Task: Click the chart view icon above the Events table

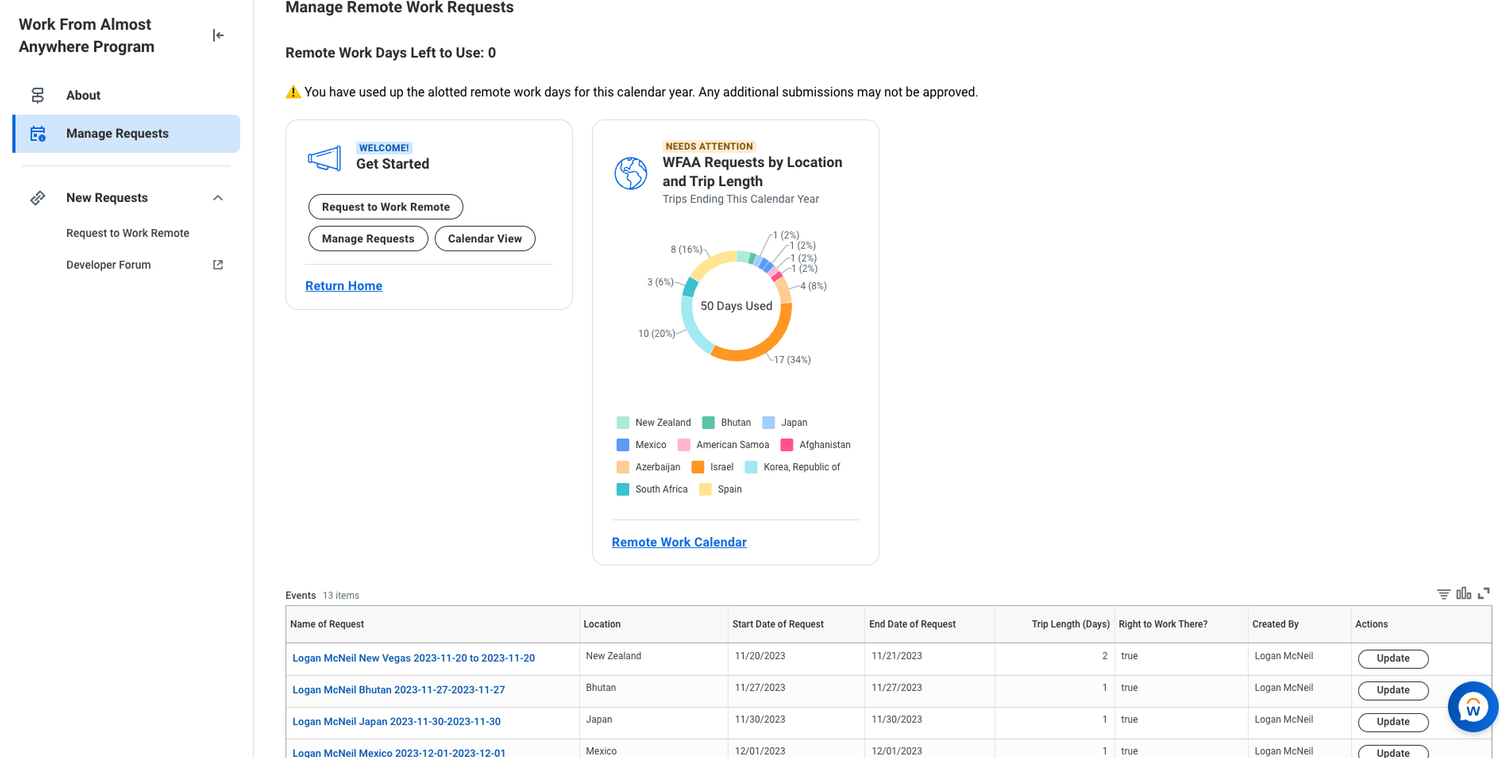Action: click(x=1463, y=592)
